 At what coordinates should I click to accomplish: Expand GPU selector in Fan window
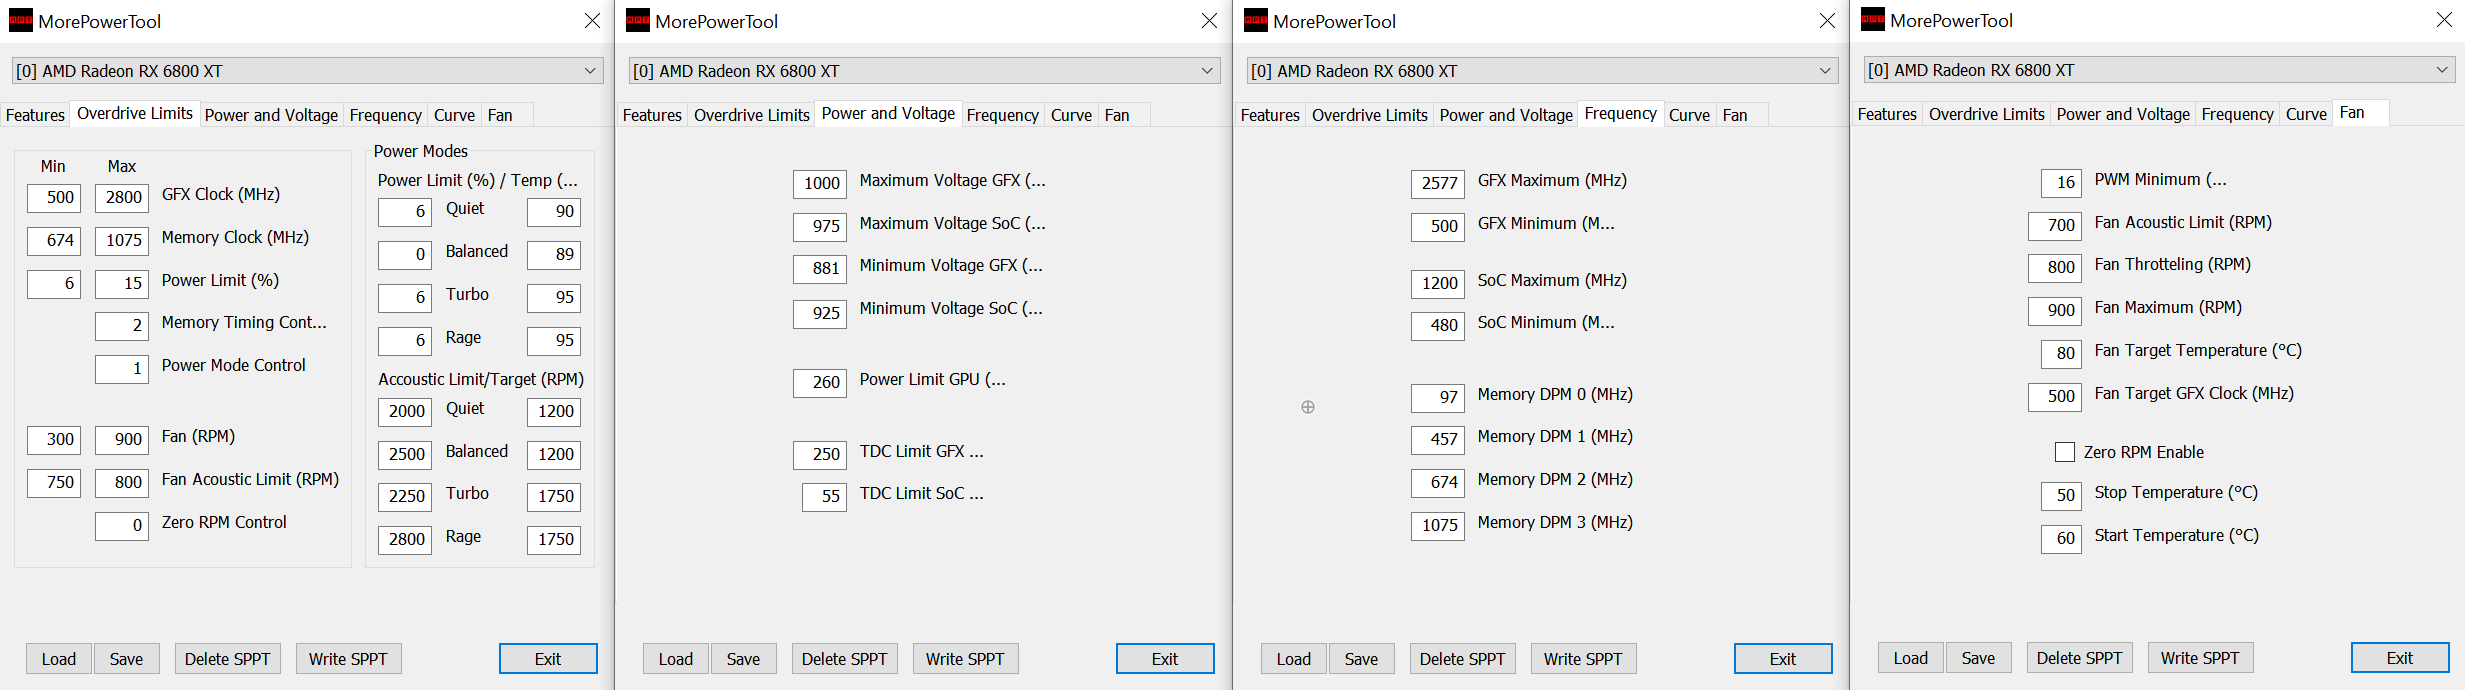pyautogui.click(x=2159, y=70)
